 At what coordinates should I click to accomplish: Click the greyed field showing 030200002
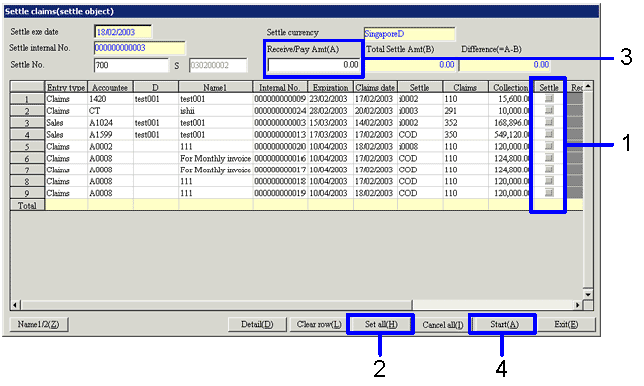pos(218,65)
